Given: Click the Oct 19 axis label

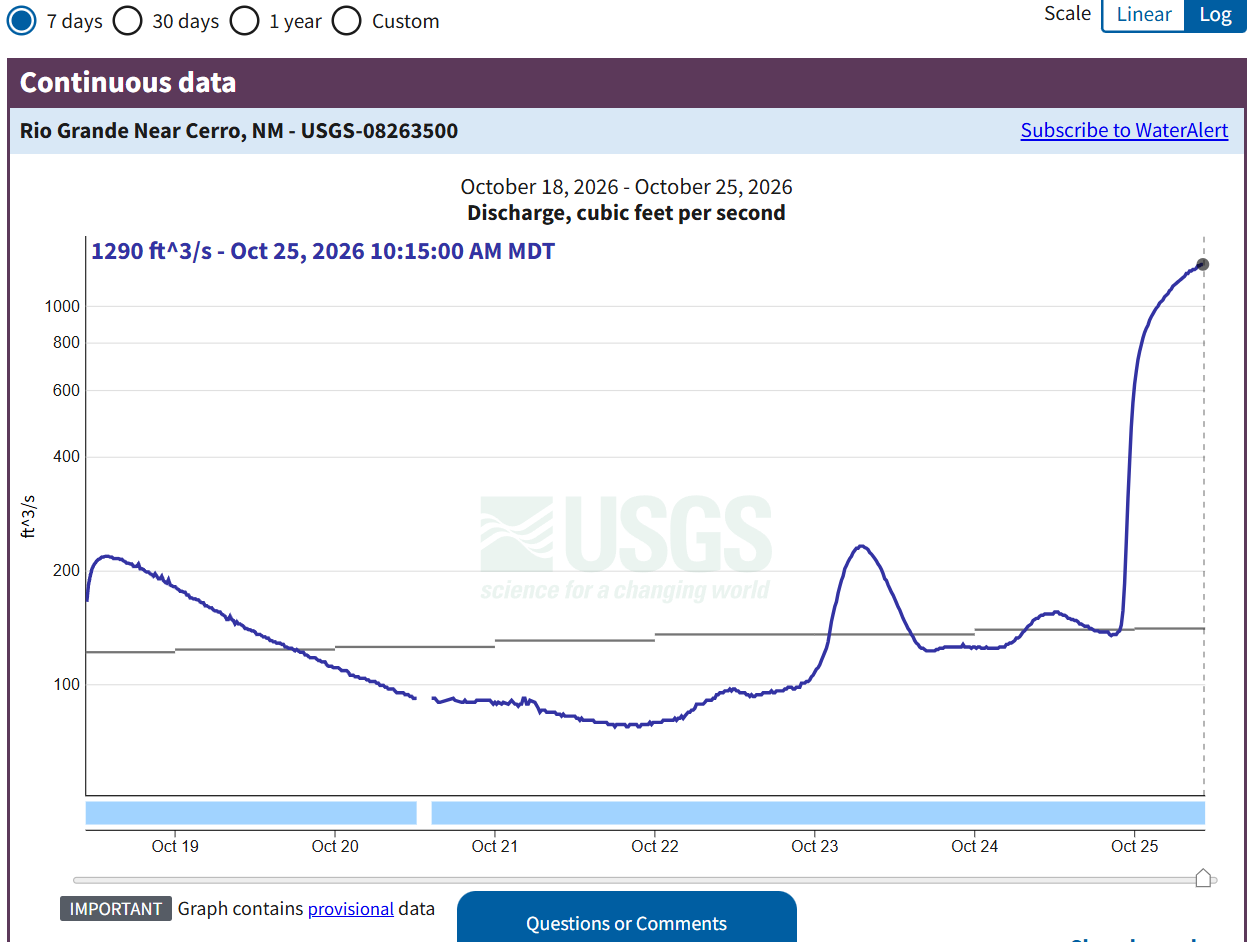Looking at the screenshot, I should click(175, 846).
